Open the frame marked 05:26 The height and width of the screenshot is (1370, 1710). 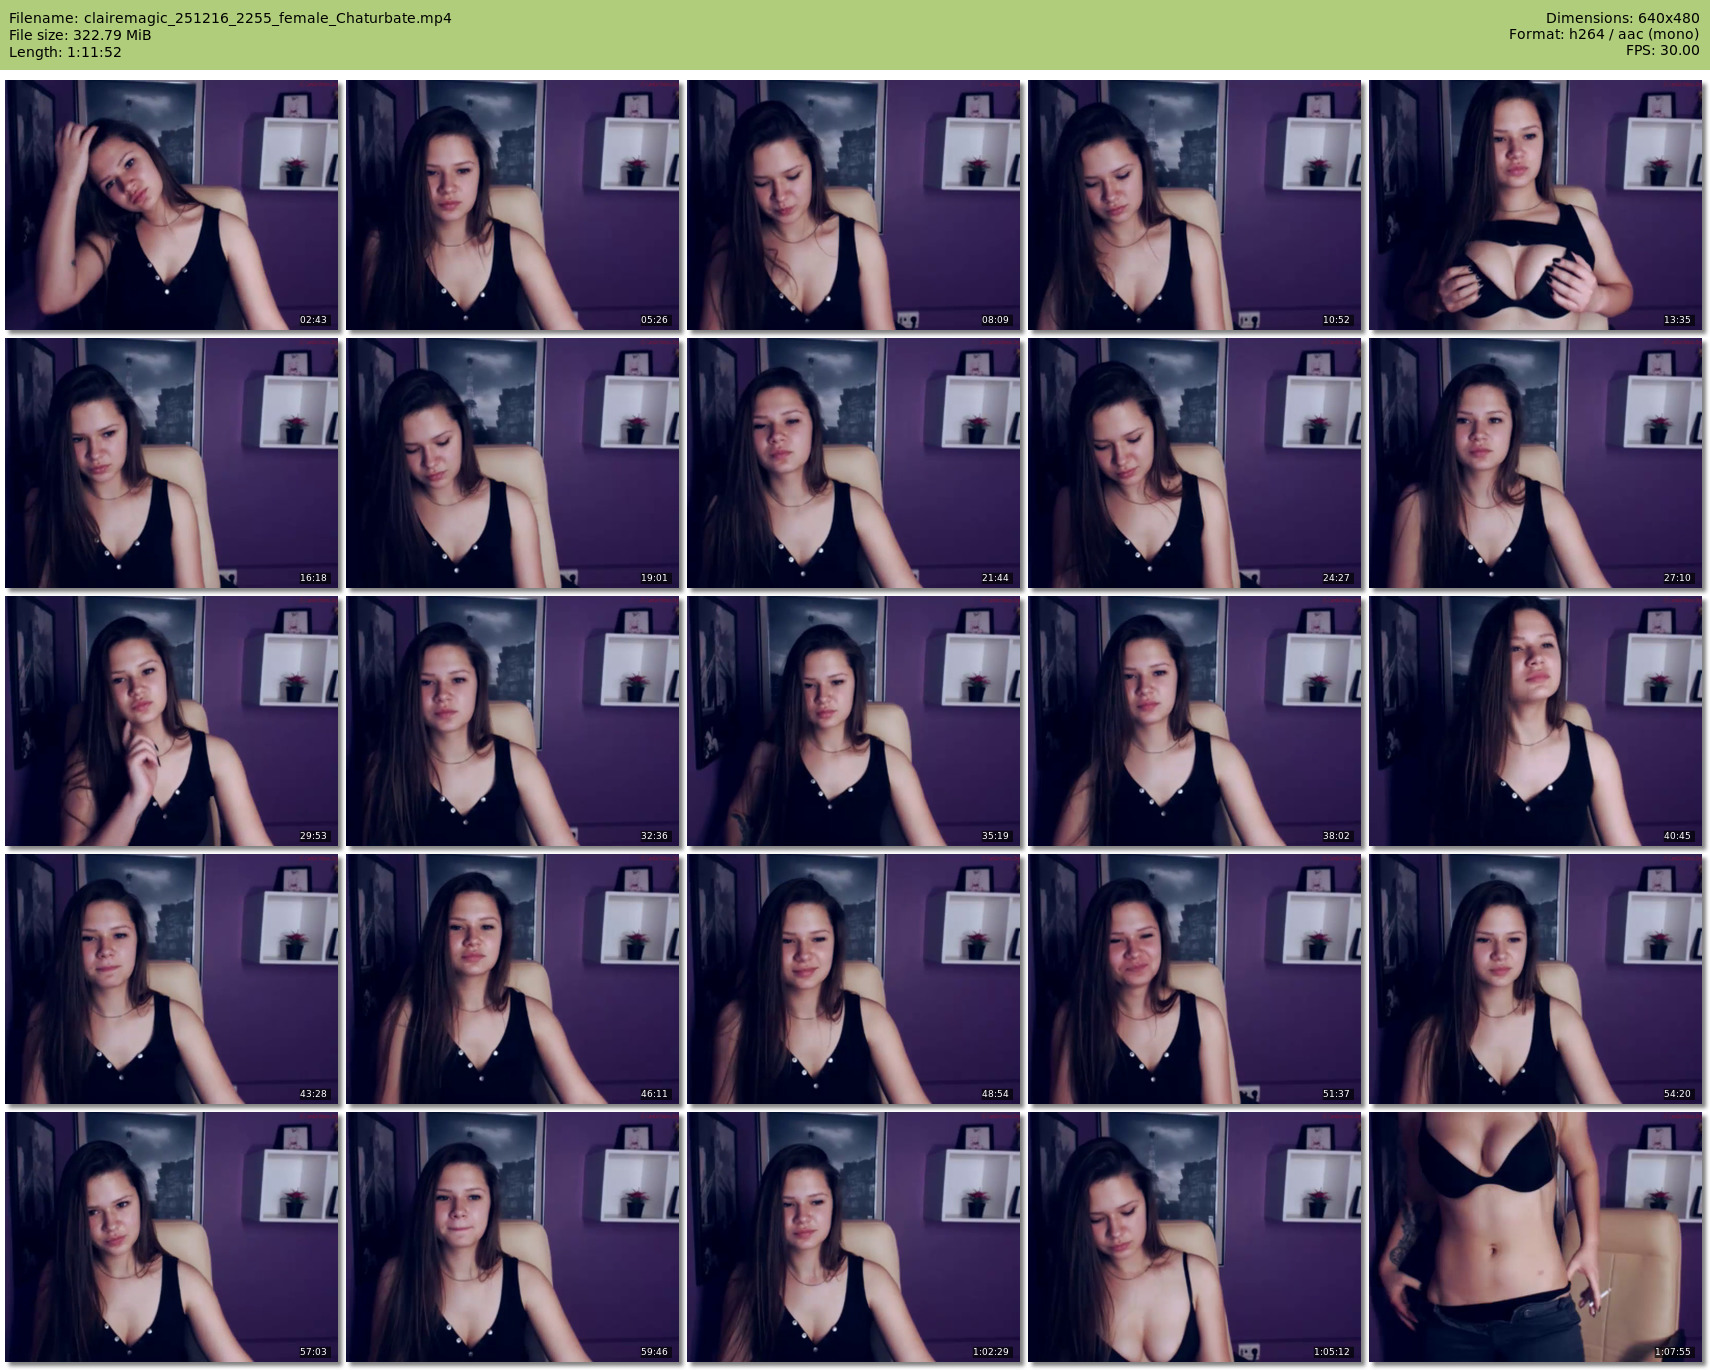(x=513, y=205)
